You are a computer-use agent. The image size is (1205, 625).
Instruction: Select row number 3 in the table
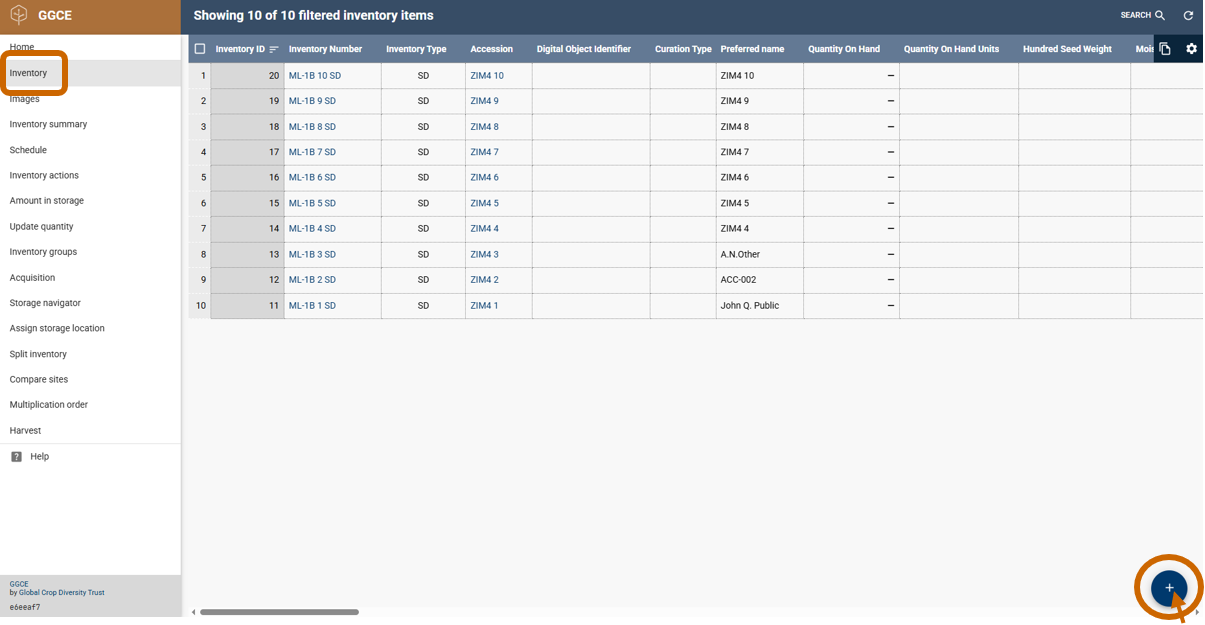203,127
